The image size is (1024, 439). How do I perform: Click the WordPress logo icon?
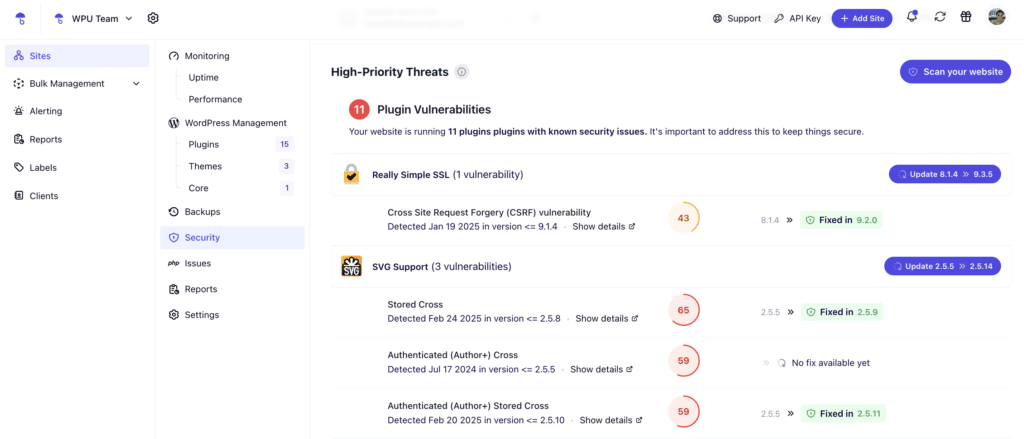tap(174, 122)
